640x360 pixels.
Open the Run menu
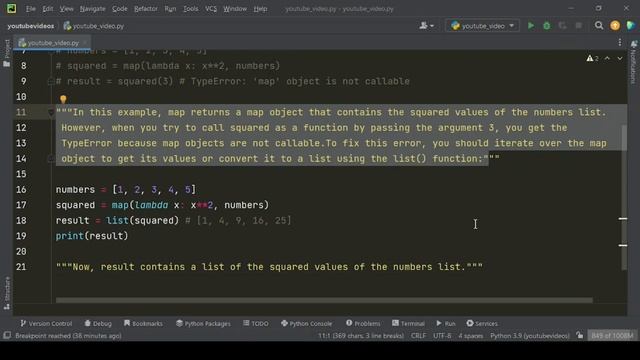pyautogui.click(x=170, y=9)
